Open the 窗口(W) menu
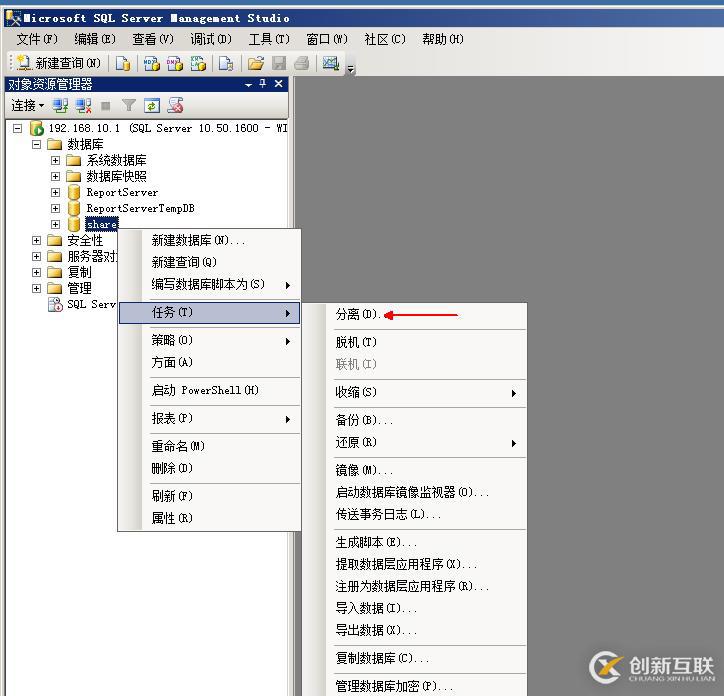 [327, 39]
